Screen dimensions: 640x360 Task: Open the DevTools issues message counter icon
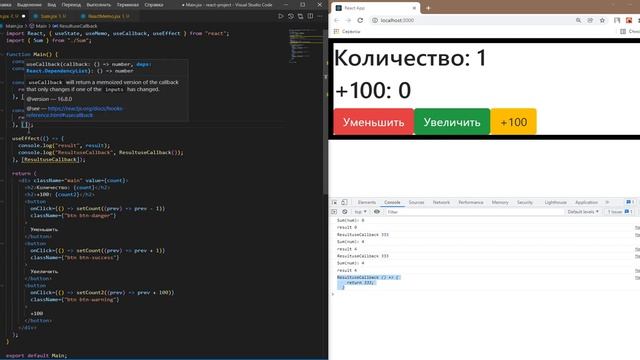(x=630, y=202)
